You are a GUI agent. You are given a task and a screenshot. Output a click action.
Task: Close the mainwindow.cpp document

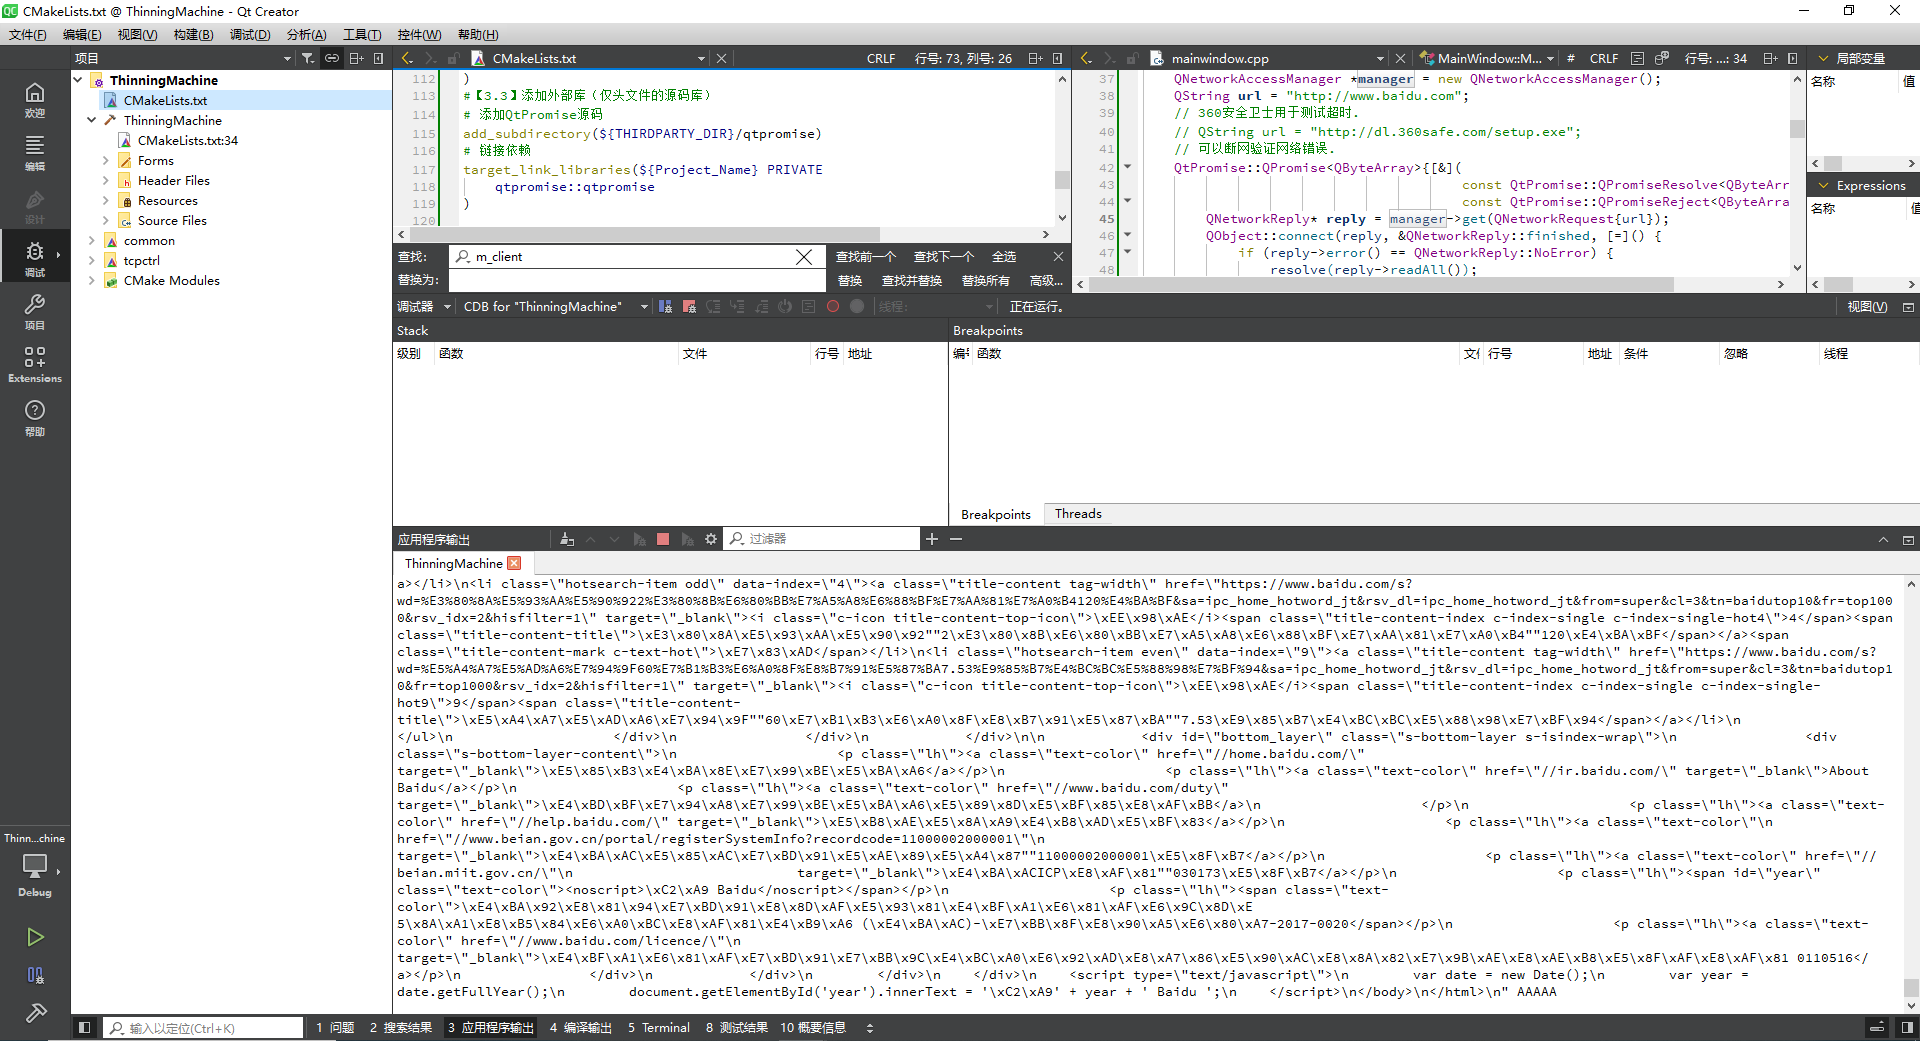pyautogui.click(x=1400, y=58)
